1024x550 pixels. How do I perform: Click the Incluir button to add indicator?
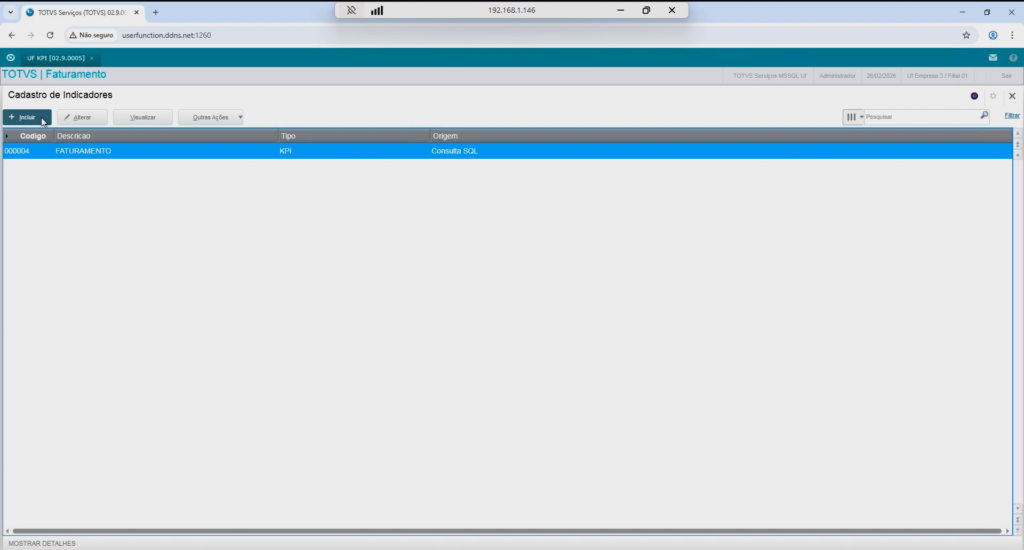(27, 117)
